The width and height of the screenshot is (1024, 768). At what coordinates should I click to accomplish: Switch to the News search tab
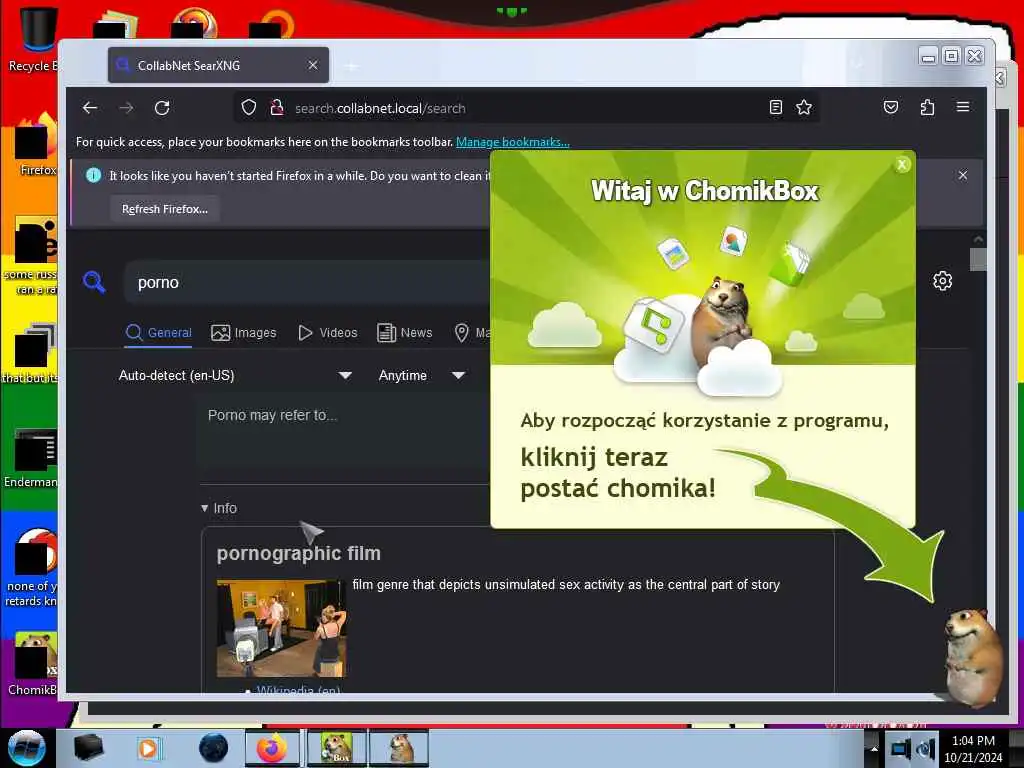(x=405, y=332)
